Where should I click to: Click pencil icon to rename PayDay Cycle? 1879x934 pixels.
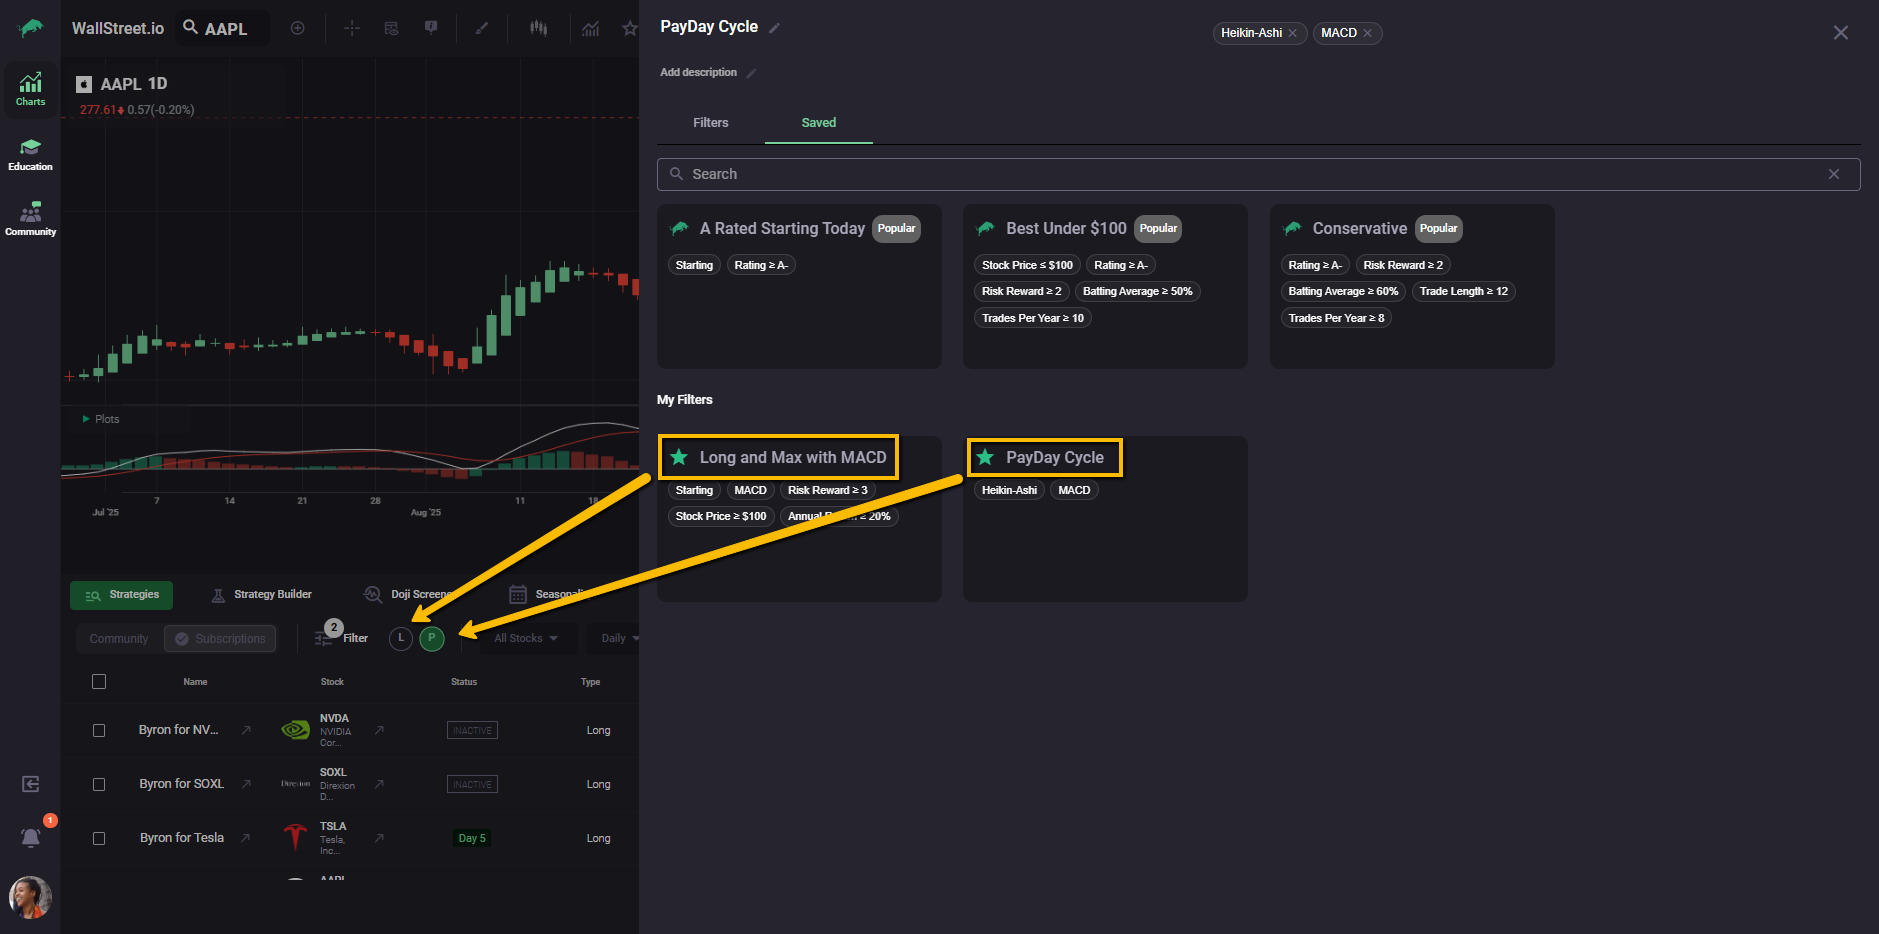point(775,28)
